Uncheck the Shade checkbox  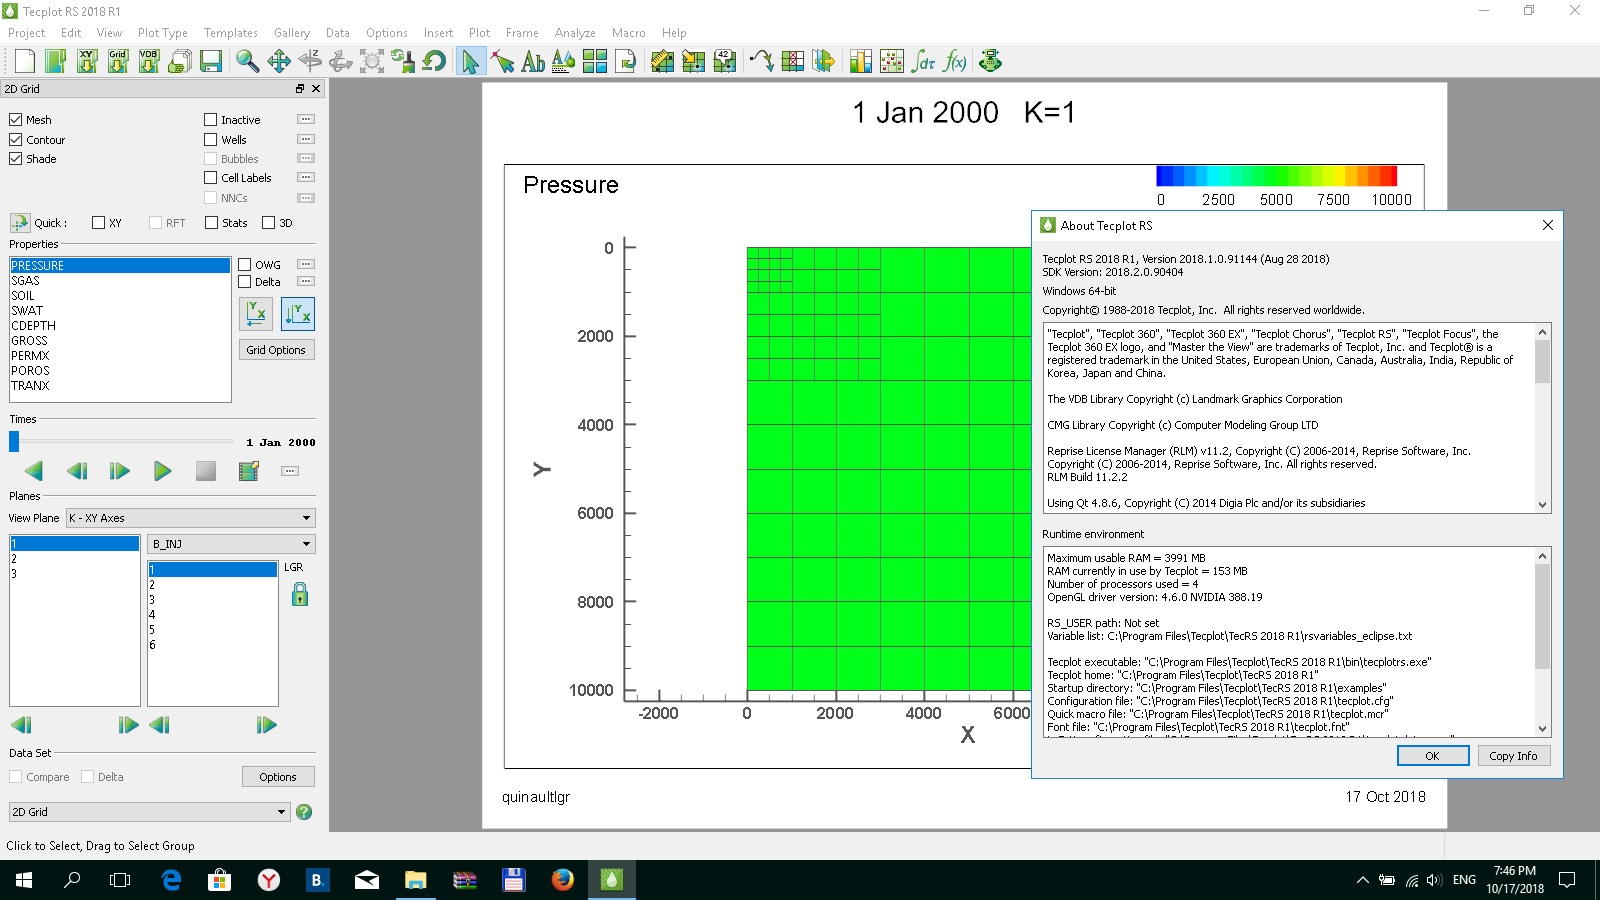16,158
